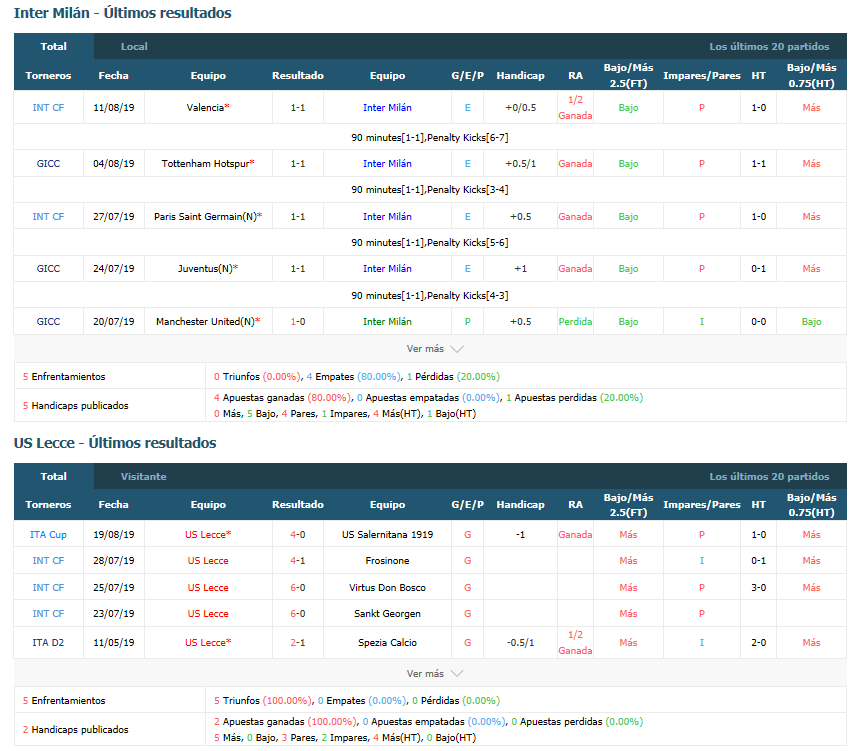Click the date 04/08/19
Screen dimensions: 856x751
(x=114, y=164)
